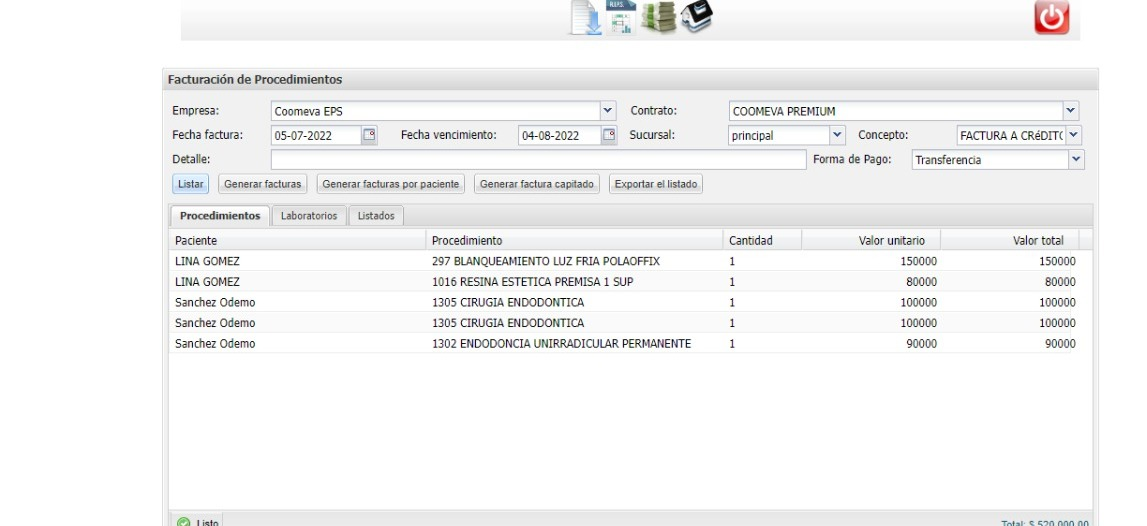Click the Fecha vencimiento date input
Image resolution: width=1147 pixels, height=526 pixels.
[x=560, y=135]
